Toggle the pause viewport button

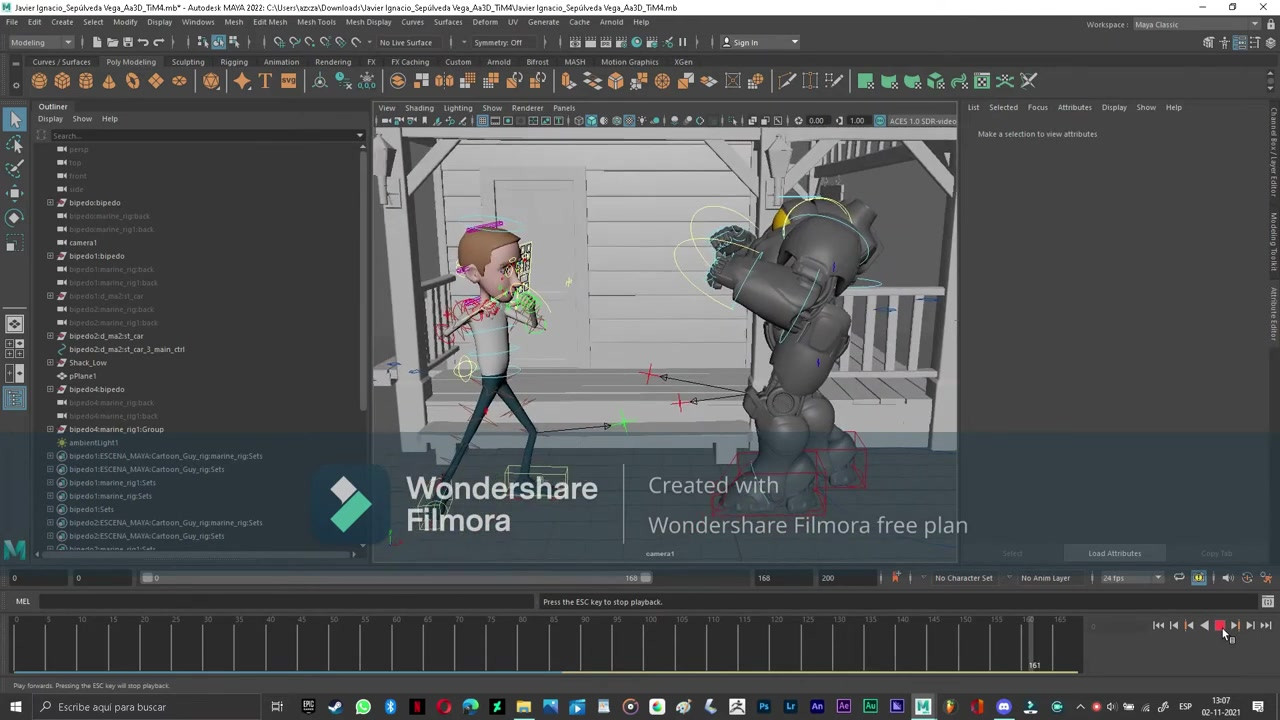pyautogui.click(x=683, y=42)
